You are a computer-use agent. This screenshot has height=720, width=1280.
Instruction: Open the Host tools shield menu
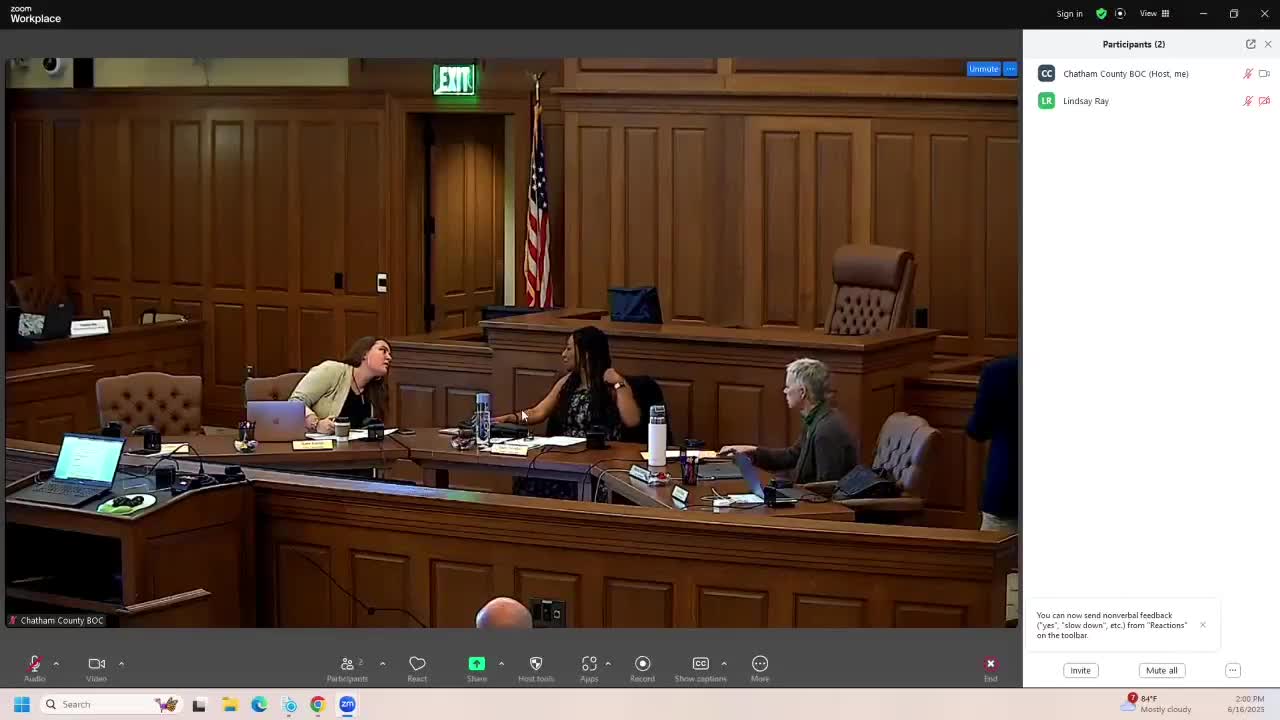(x=536, y=668)
